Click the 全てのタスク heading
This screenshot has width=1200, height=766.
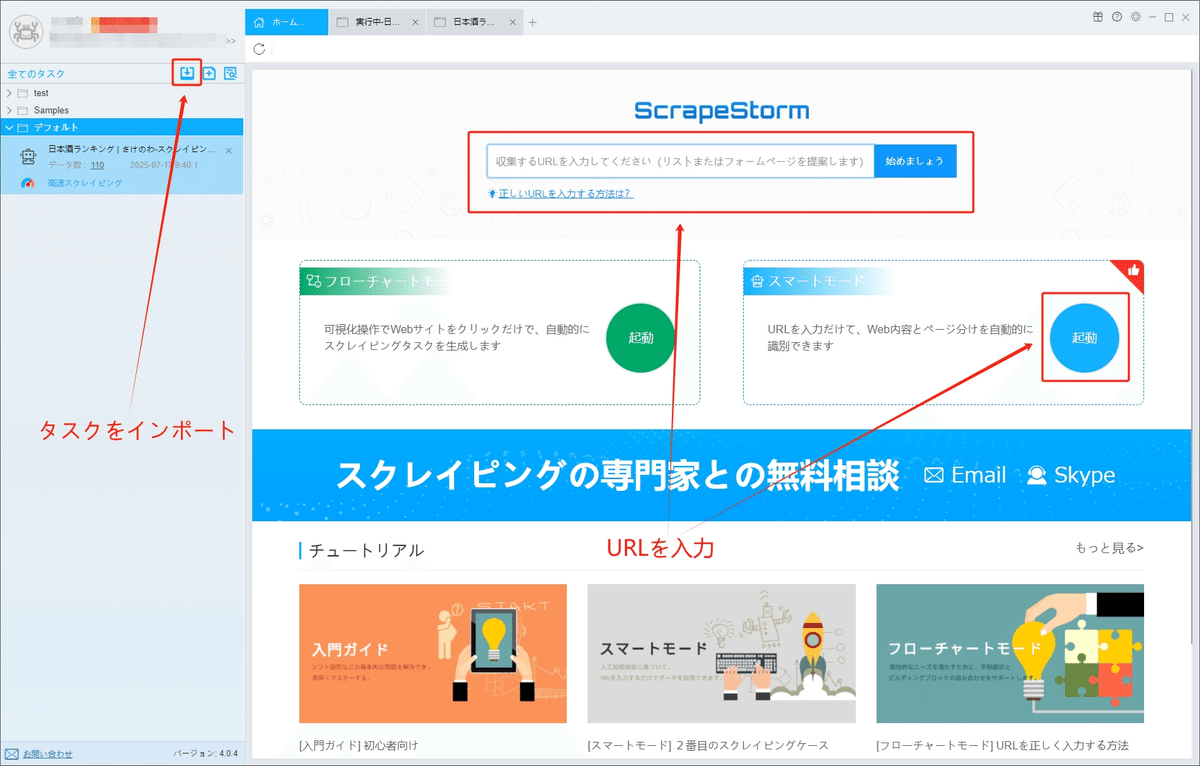tap(36, 73)
